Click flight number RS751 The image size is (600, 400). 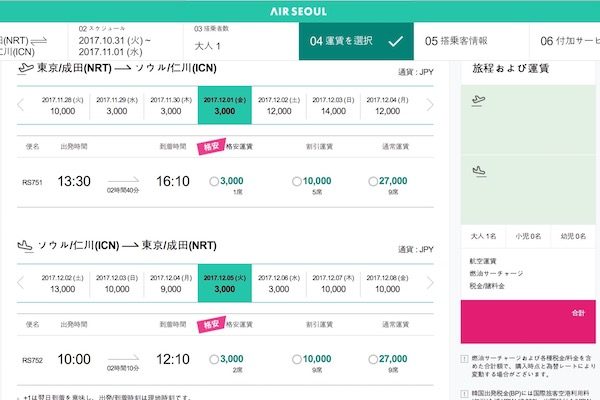(32, 183)
